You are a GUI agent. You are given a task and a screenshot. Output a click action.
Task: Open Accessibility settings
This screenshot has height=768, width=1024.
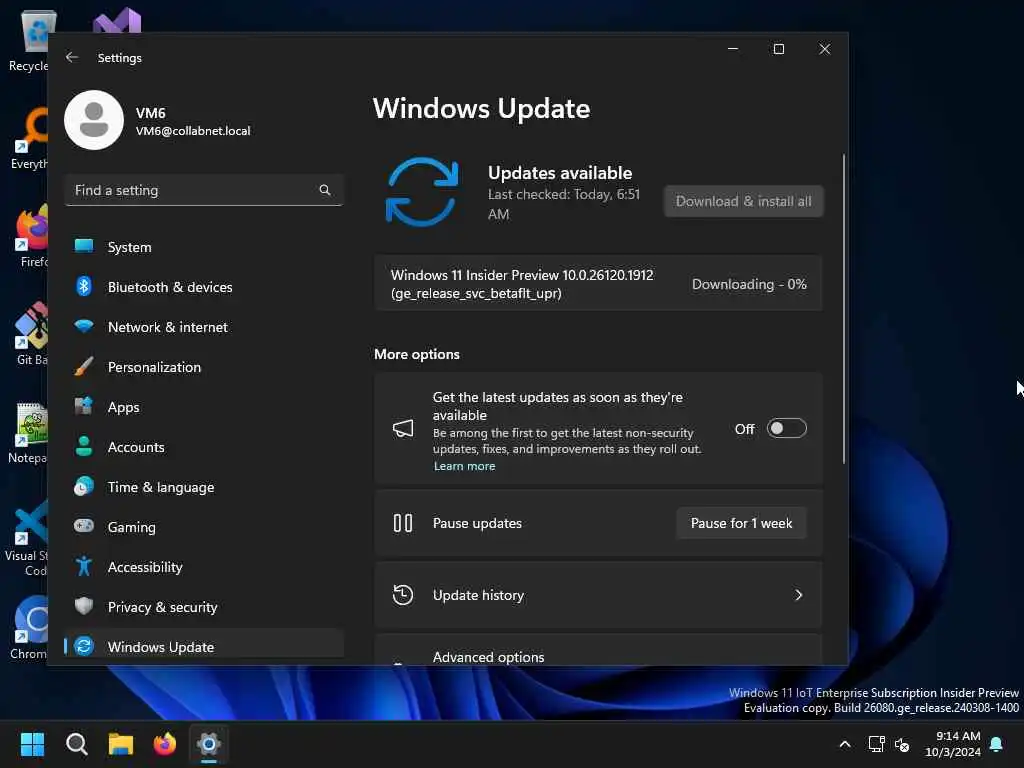(204, 567)
